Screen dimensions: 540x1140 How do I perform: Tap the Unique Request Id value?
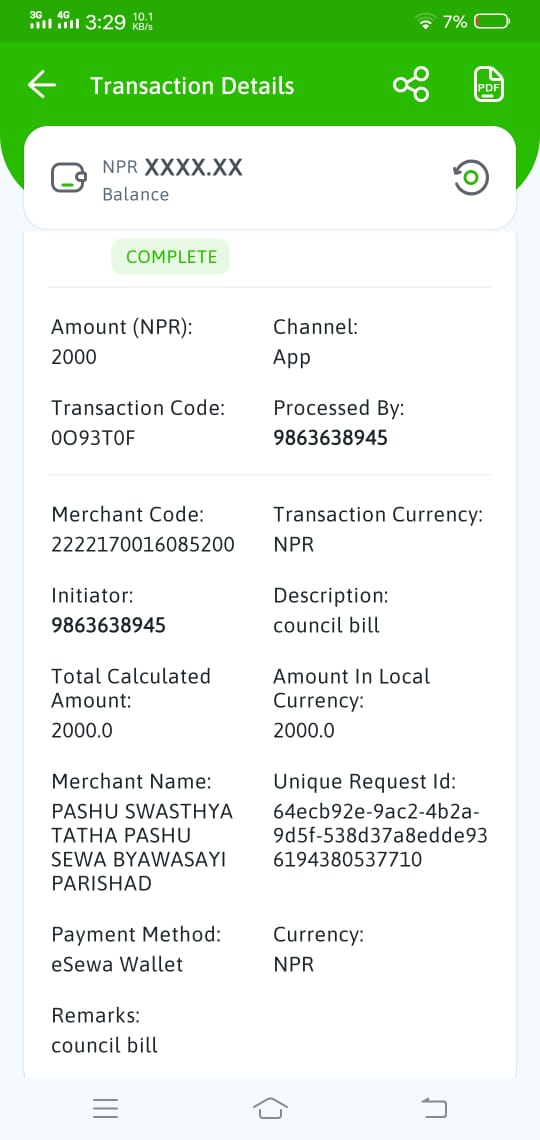coord(380,835)
